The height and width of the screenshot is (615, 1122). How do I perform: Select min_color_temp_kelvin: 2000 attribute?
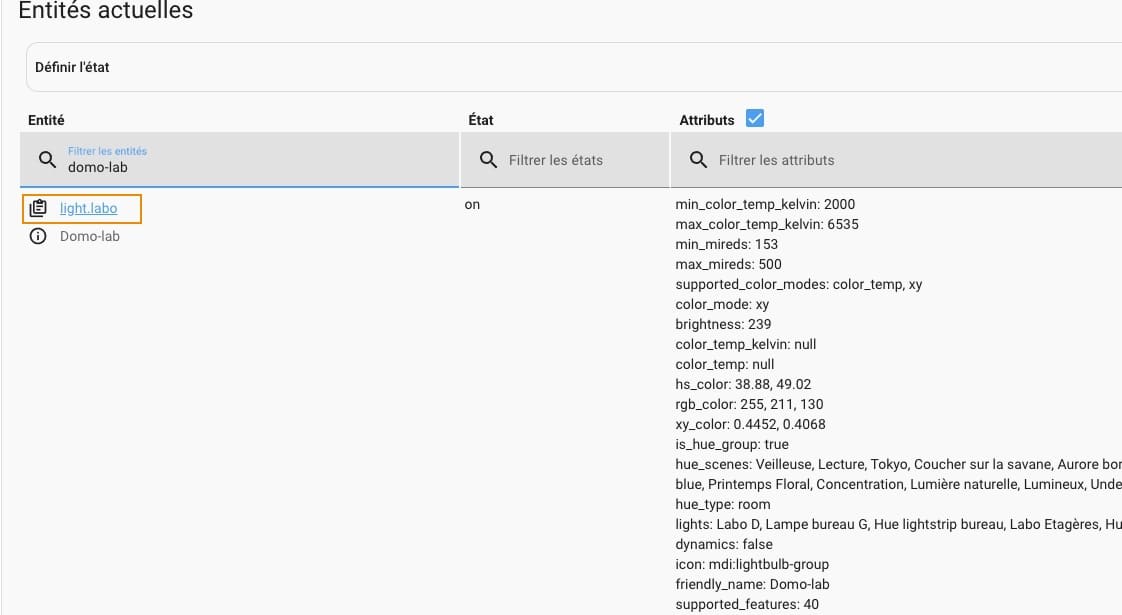tap(765, 205)
